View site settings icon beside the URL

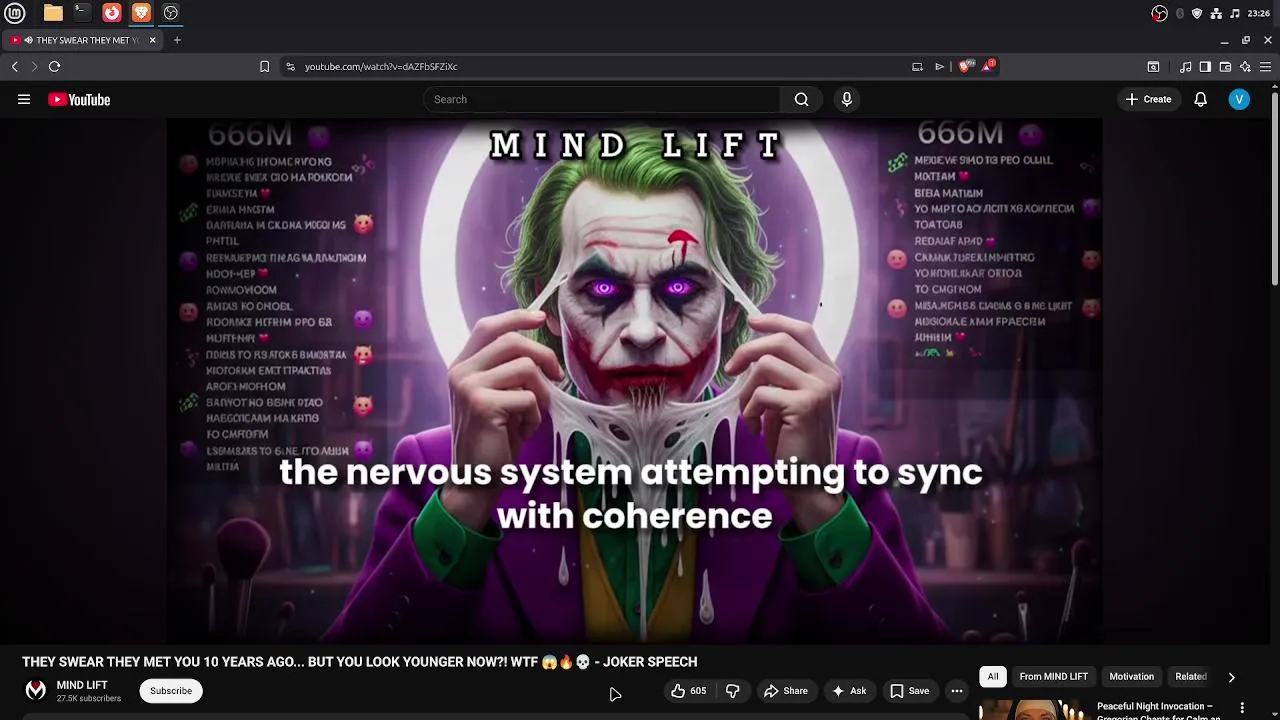[x=290, y=66]
